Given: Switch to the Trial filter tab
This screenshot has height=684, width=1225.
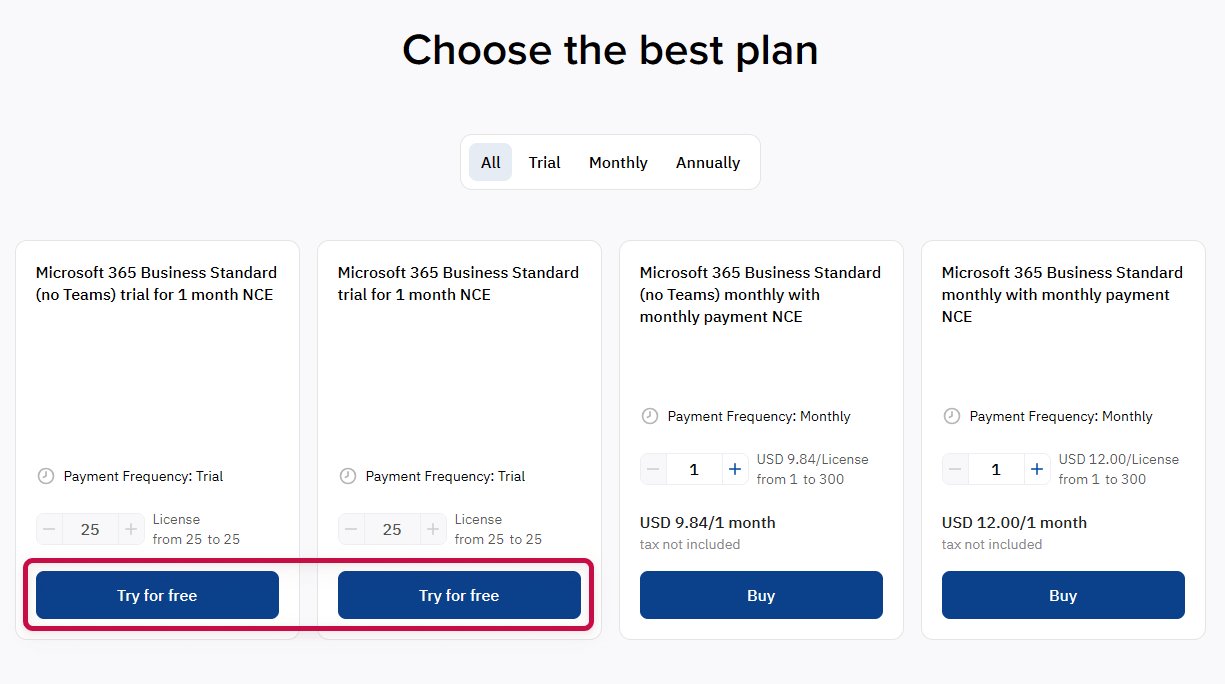Looking at the screenshot, I should coord(544,162).
